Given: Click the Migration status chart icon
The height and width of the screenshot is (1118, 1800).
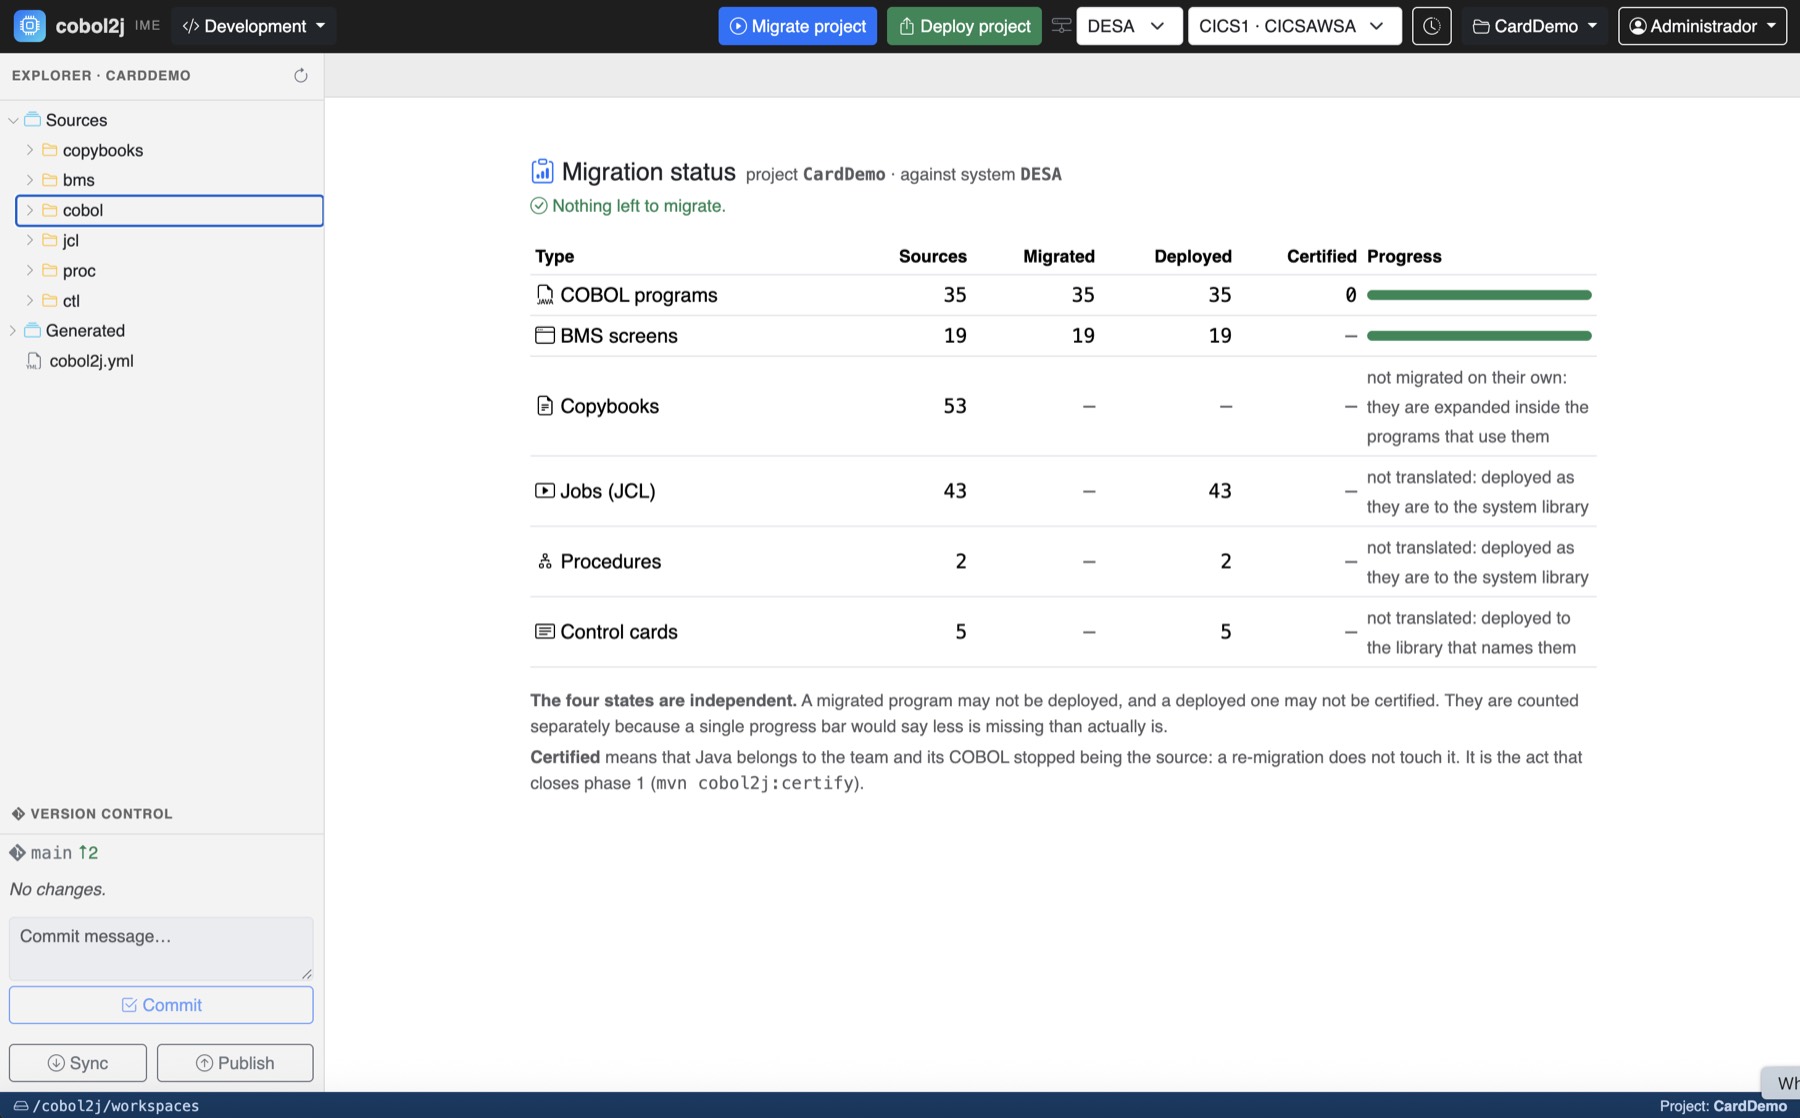Looking at the screenshot, I should pos(542,172).
